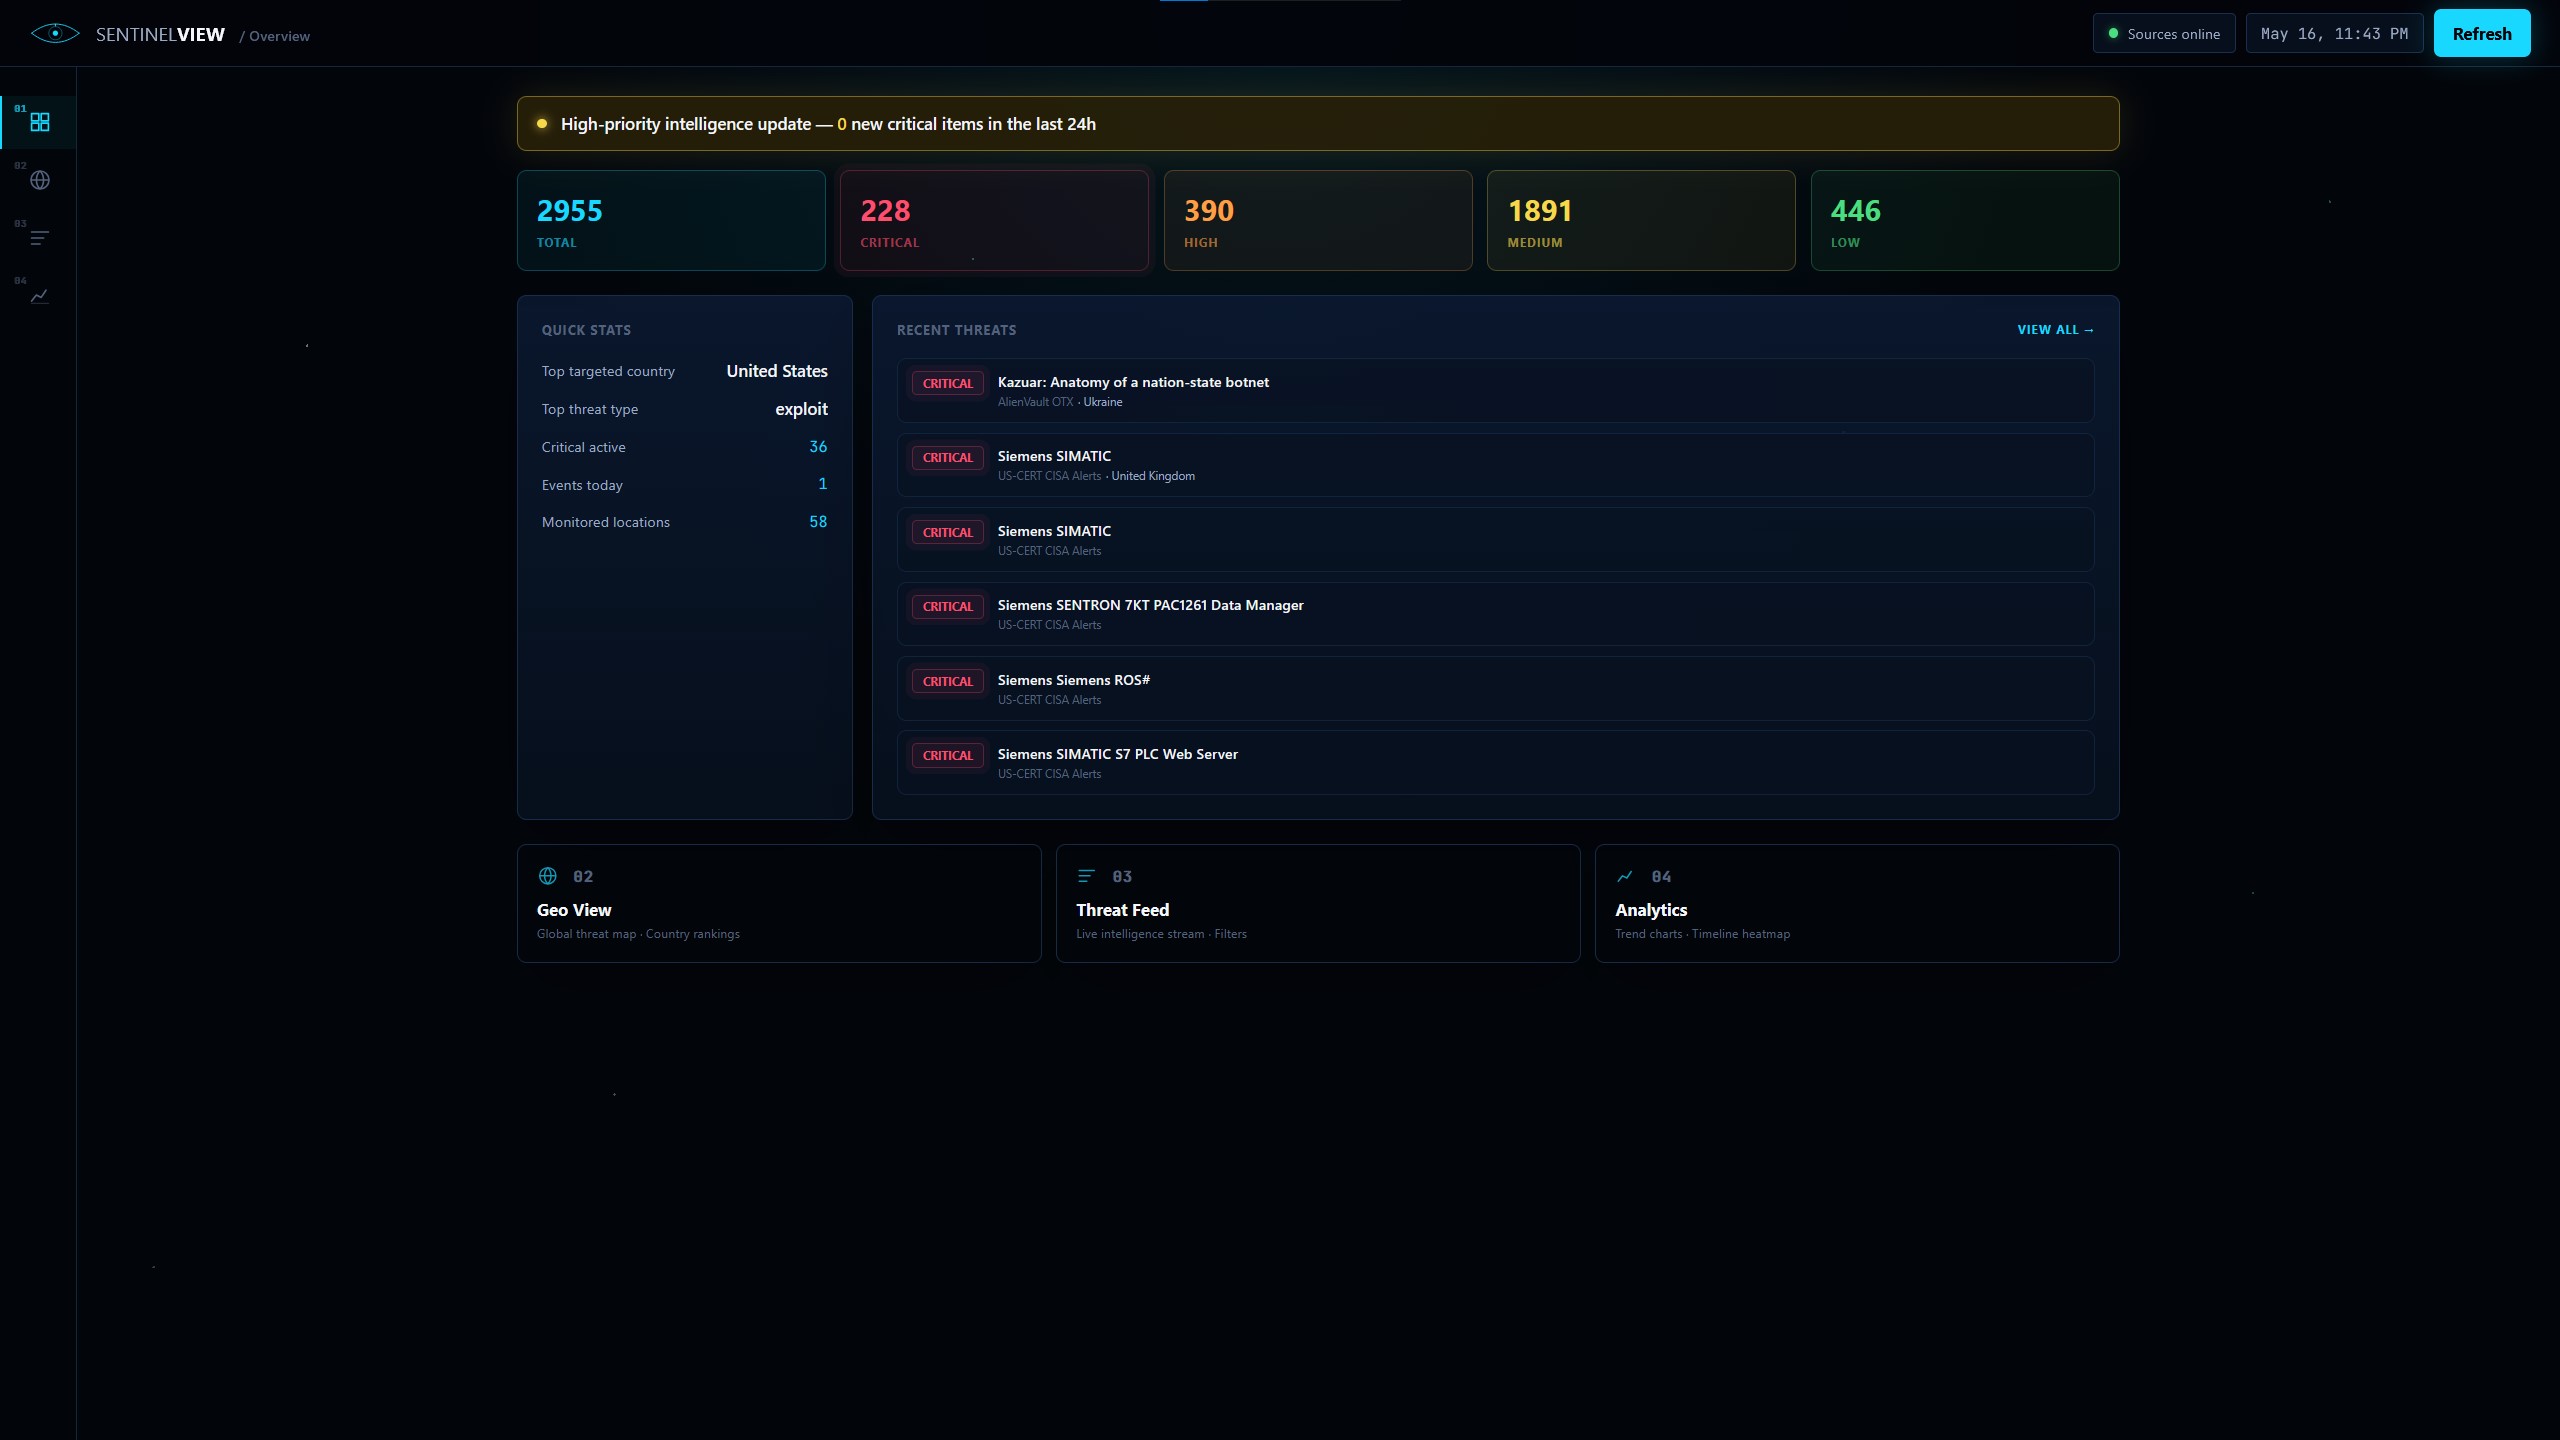Click the Sources online status pill
2560x1440 pixels.
(x=2164, y=33)
